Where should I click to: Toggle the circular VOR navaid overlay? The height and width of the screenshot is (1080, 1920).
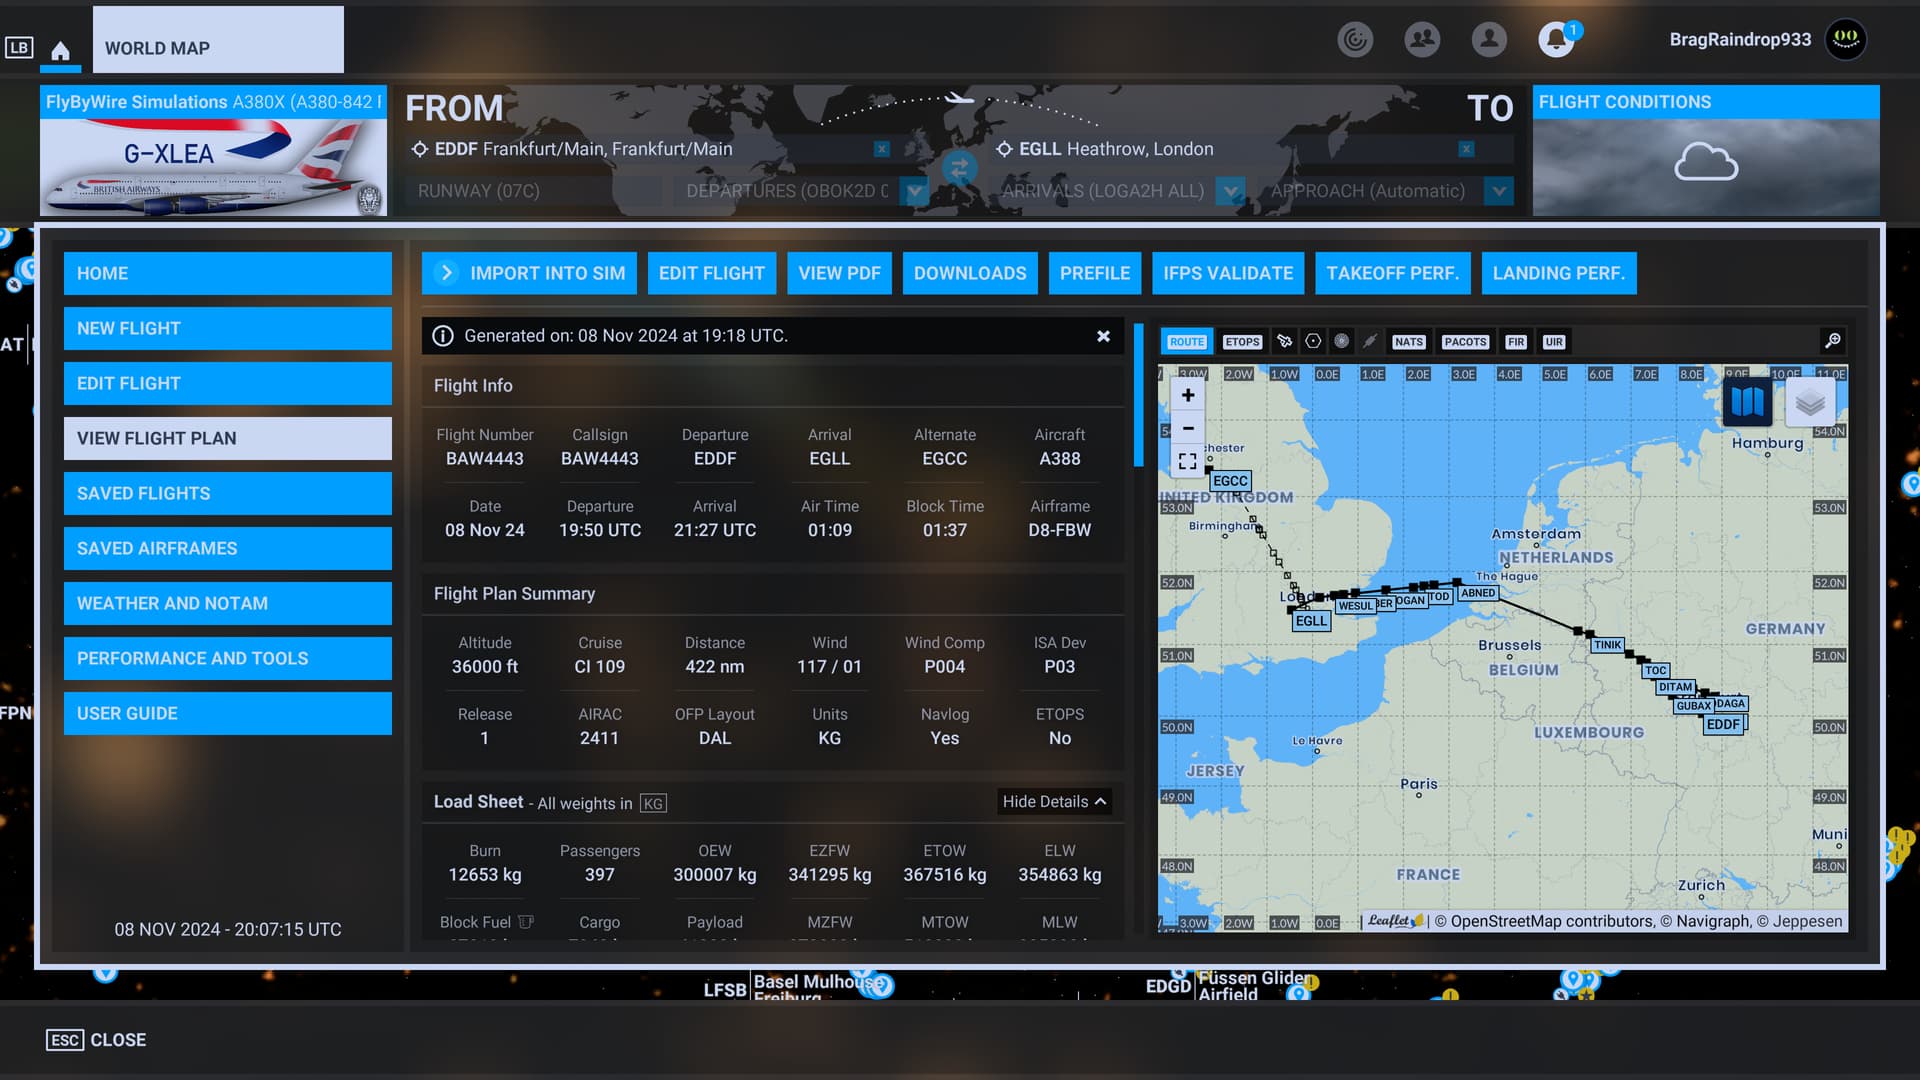pyautogui.click(x=1341, y=341)
